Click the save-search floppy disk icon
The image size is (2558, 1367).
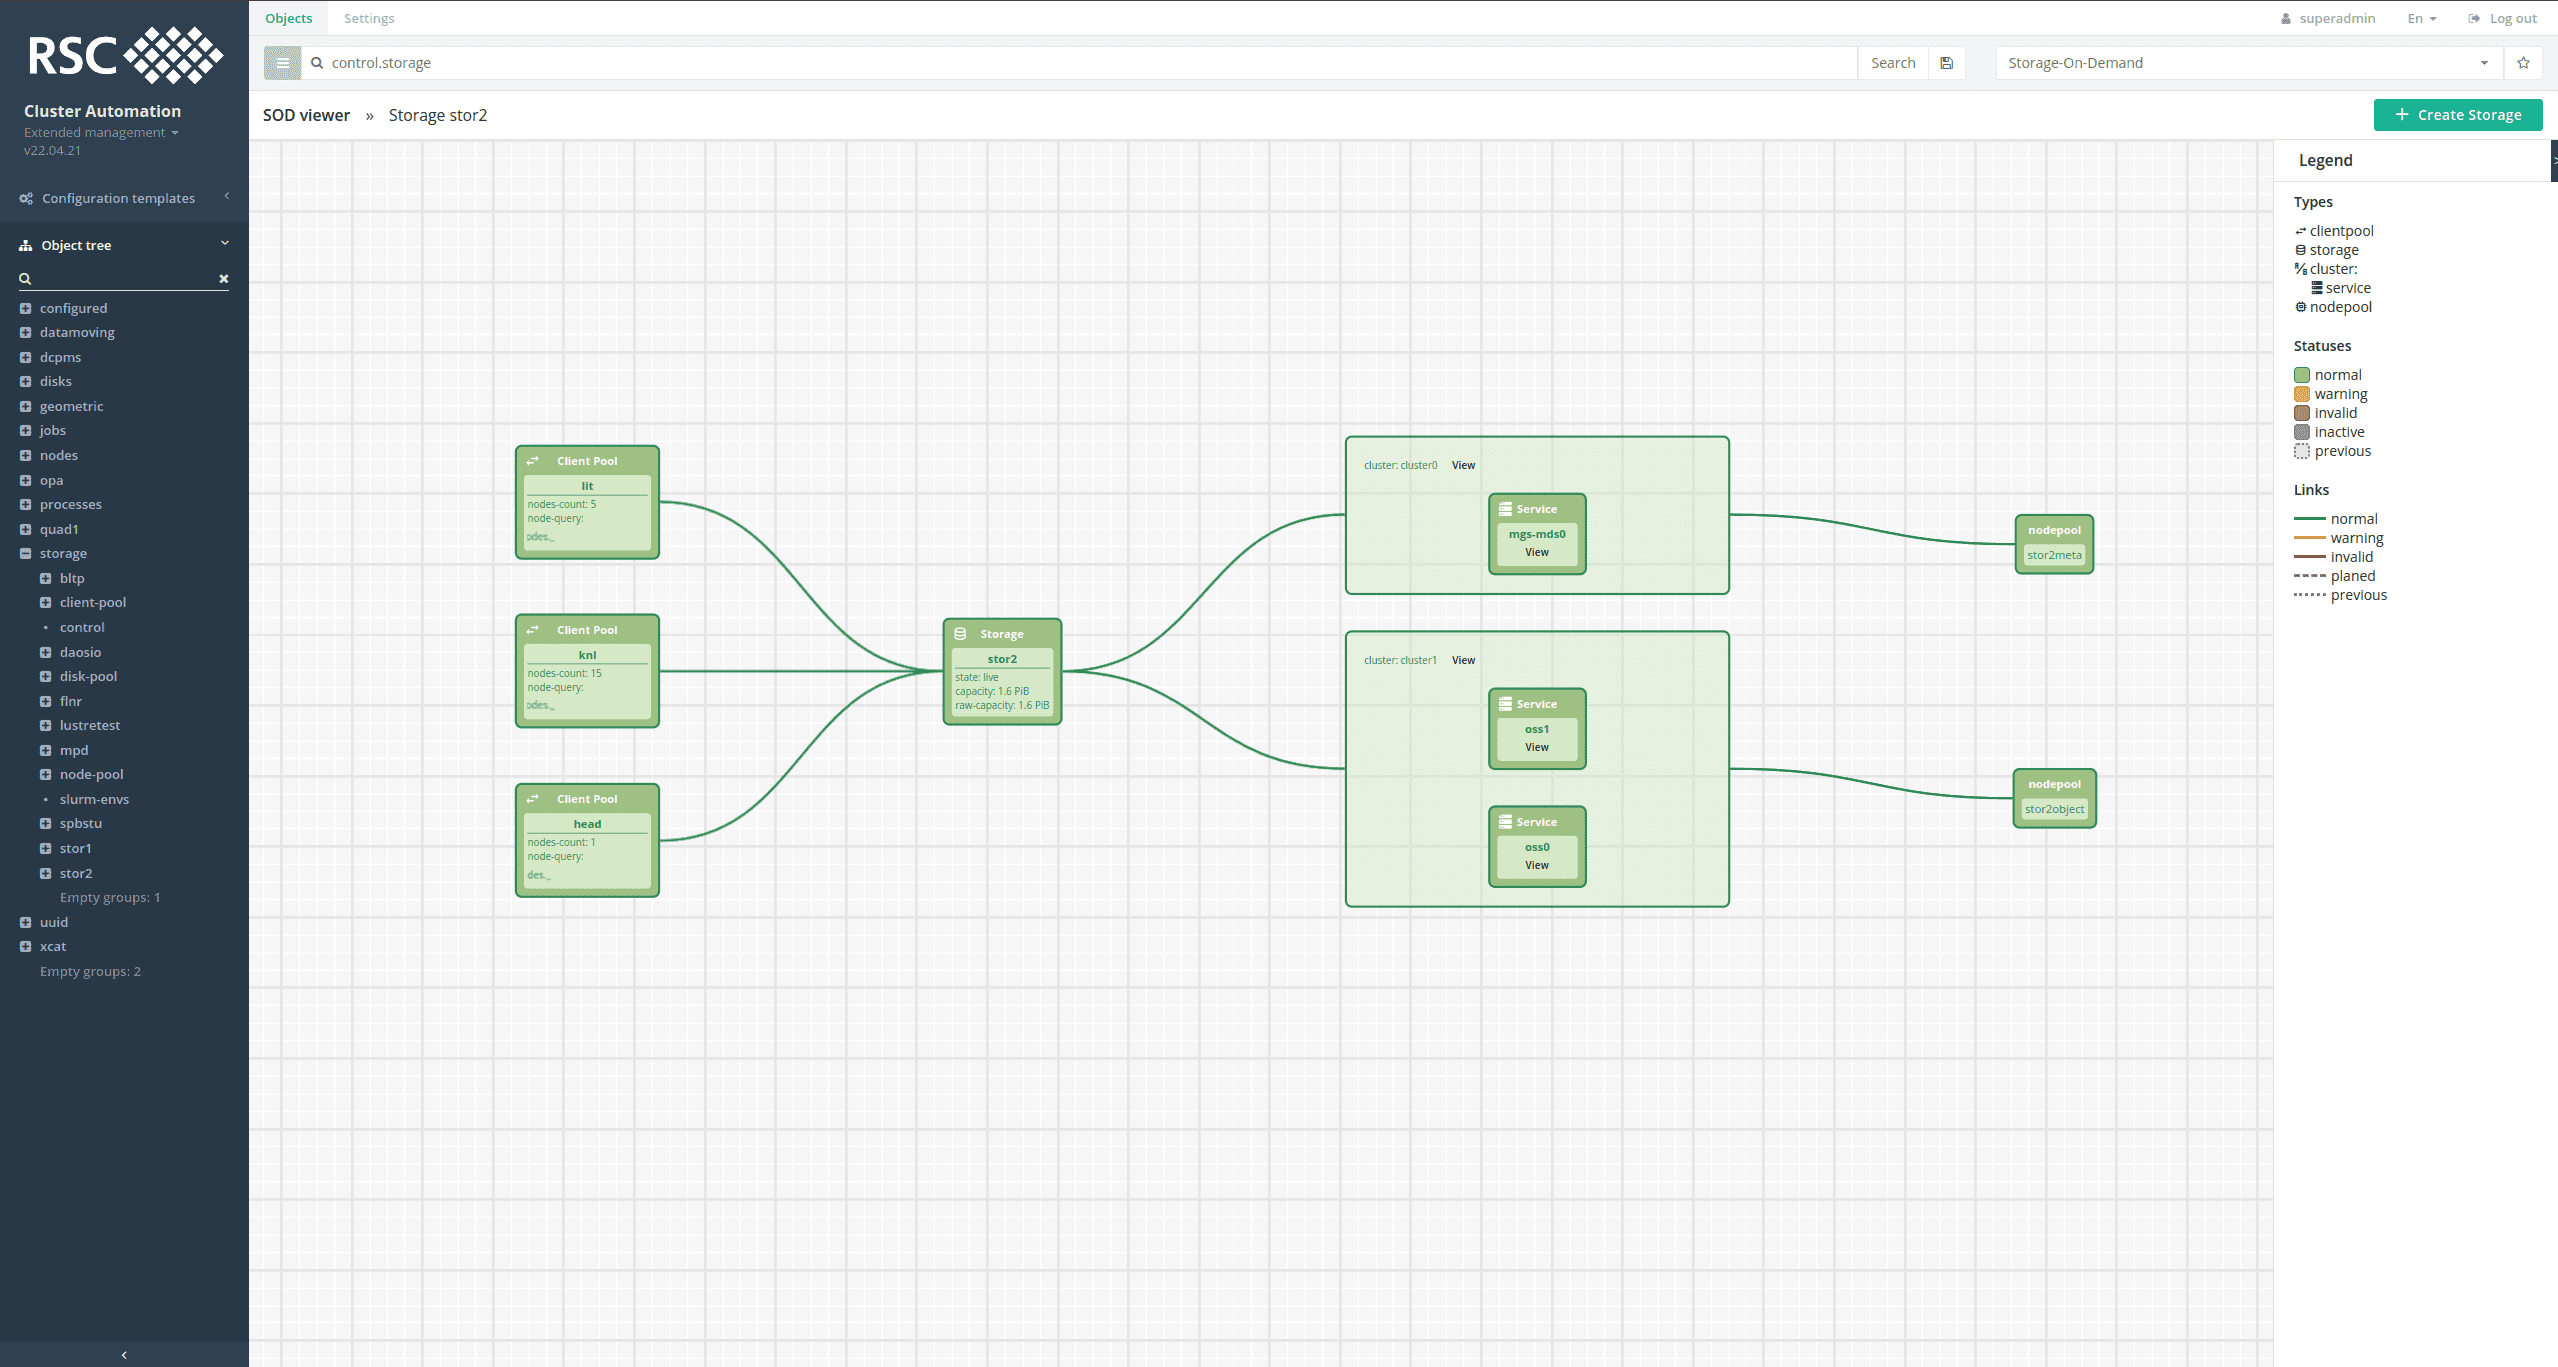[1945, 62]
